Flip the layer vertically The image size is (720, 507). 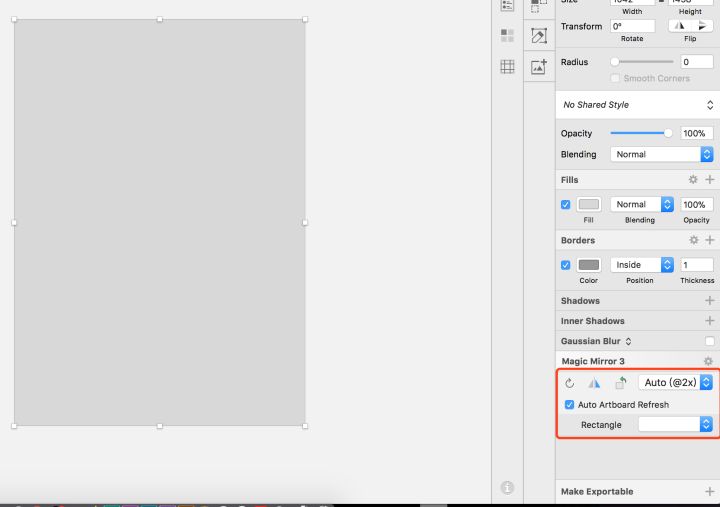702,26
